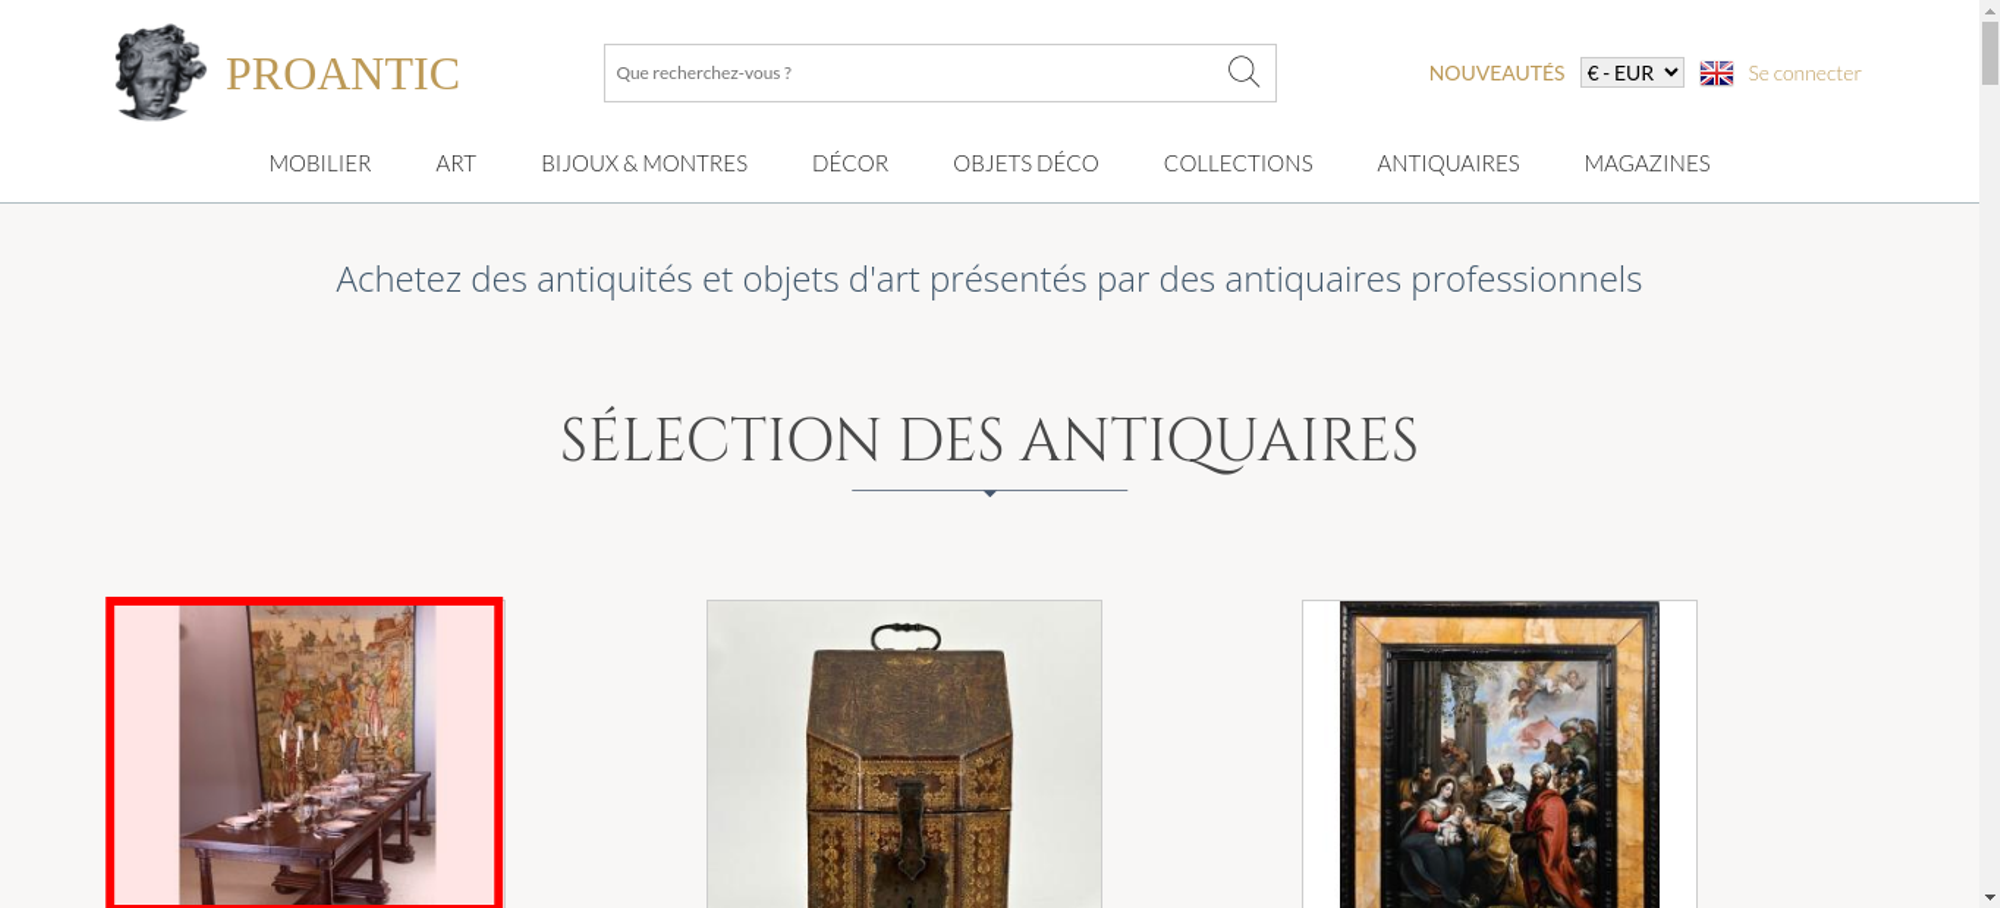This screenshot has width=2000, height=908.
Task: Click the magnifying glass search icon
Action: (x=1243, y=72)
